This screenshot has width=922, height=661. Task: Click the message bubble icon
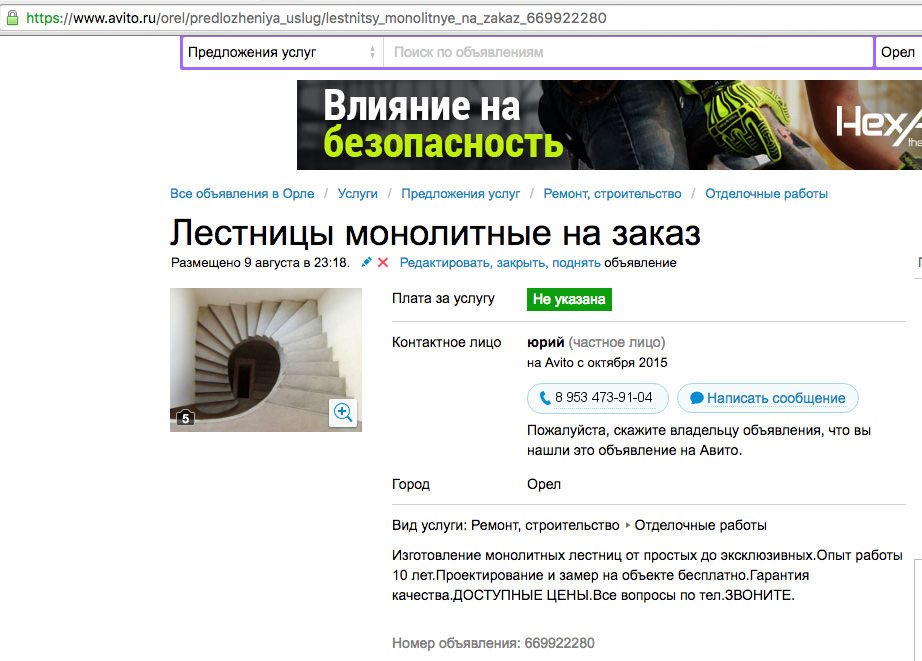(x=696, y=398)
